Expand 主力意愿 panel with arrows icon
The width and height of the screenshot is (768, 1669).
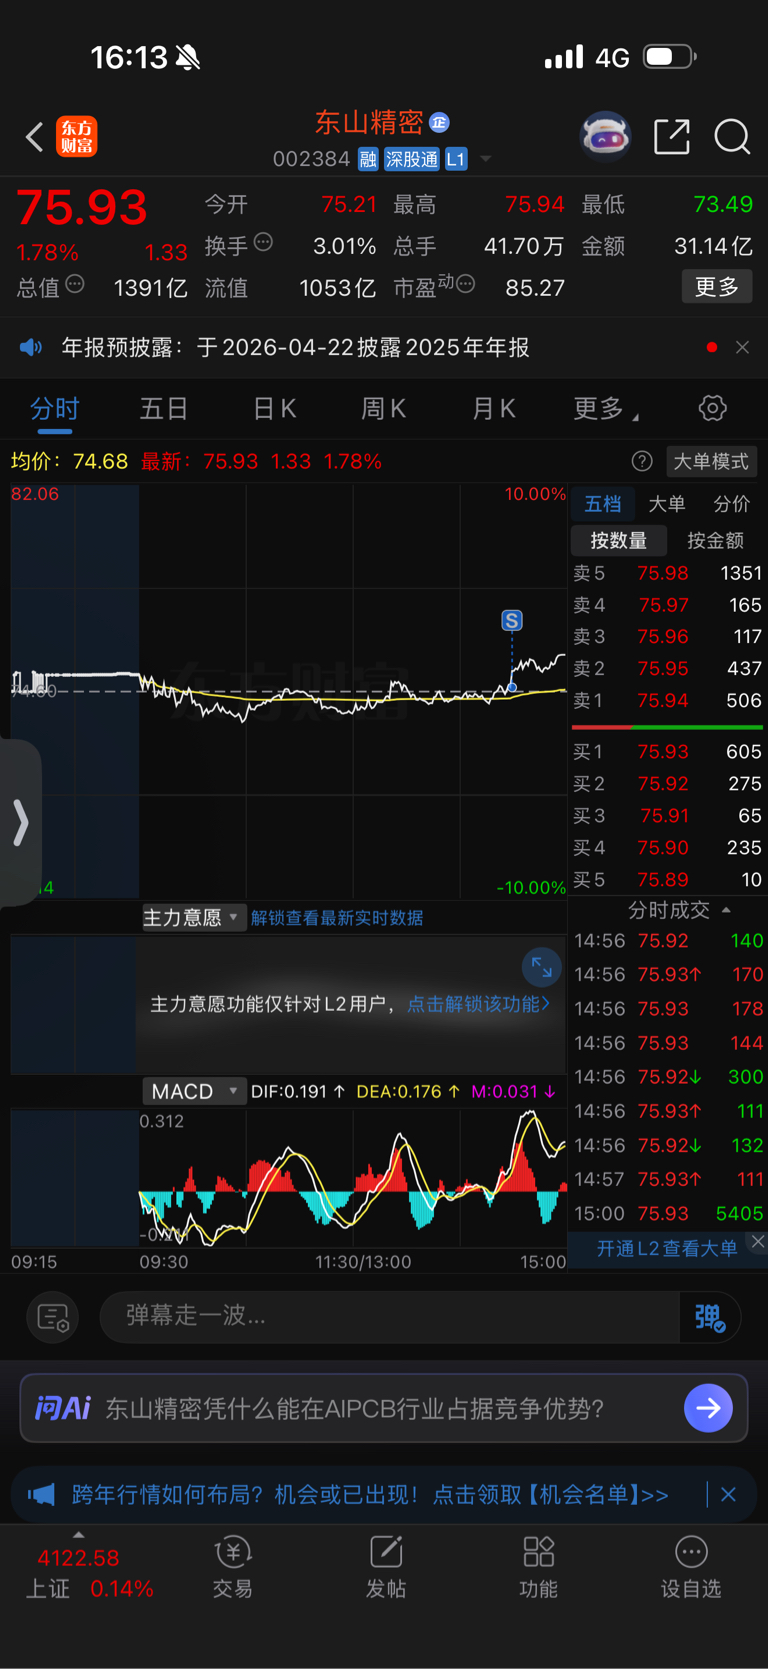point(541,967)
